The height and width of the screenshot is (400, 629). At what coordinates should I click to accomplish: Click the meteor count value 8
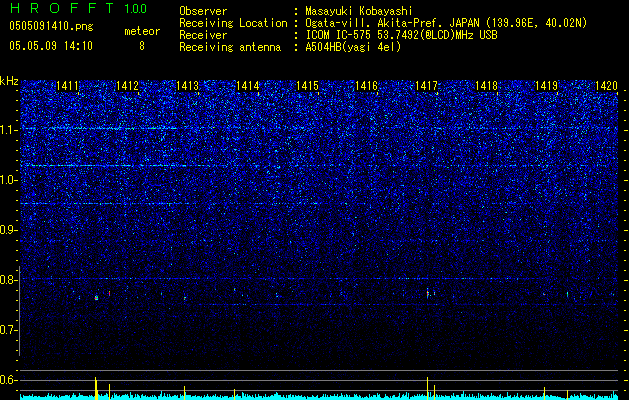pyautogui.click(x=142, y=46)
